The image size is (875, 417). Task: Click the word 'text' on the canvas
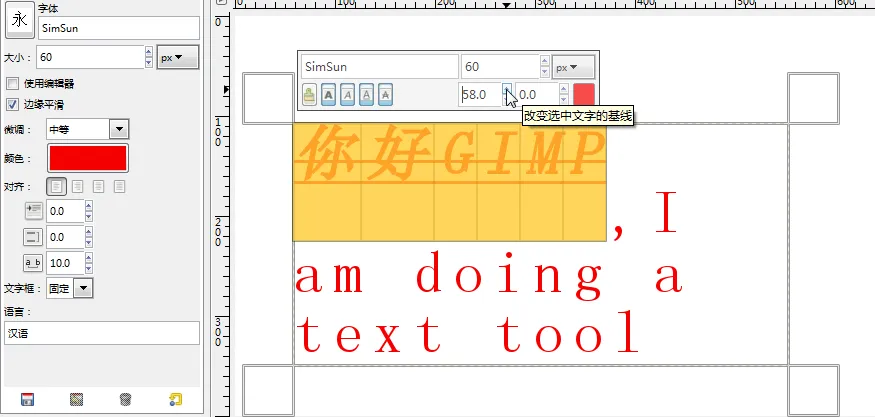[368, 335]
